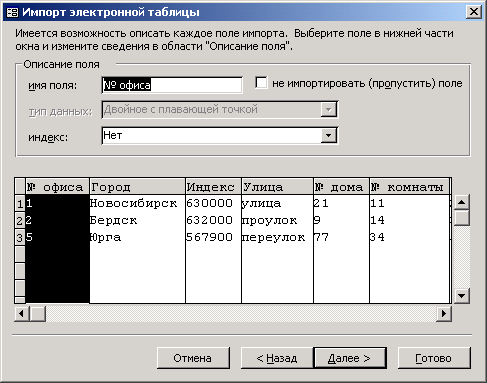Select the № комнаты column header
Image resolution: width=487 pixels, height=383 pixels.
pyautogui.click(x=409, y=187)
